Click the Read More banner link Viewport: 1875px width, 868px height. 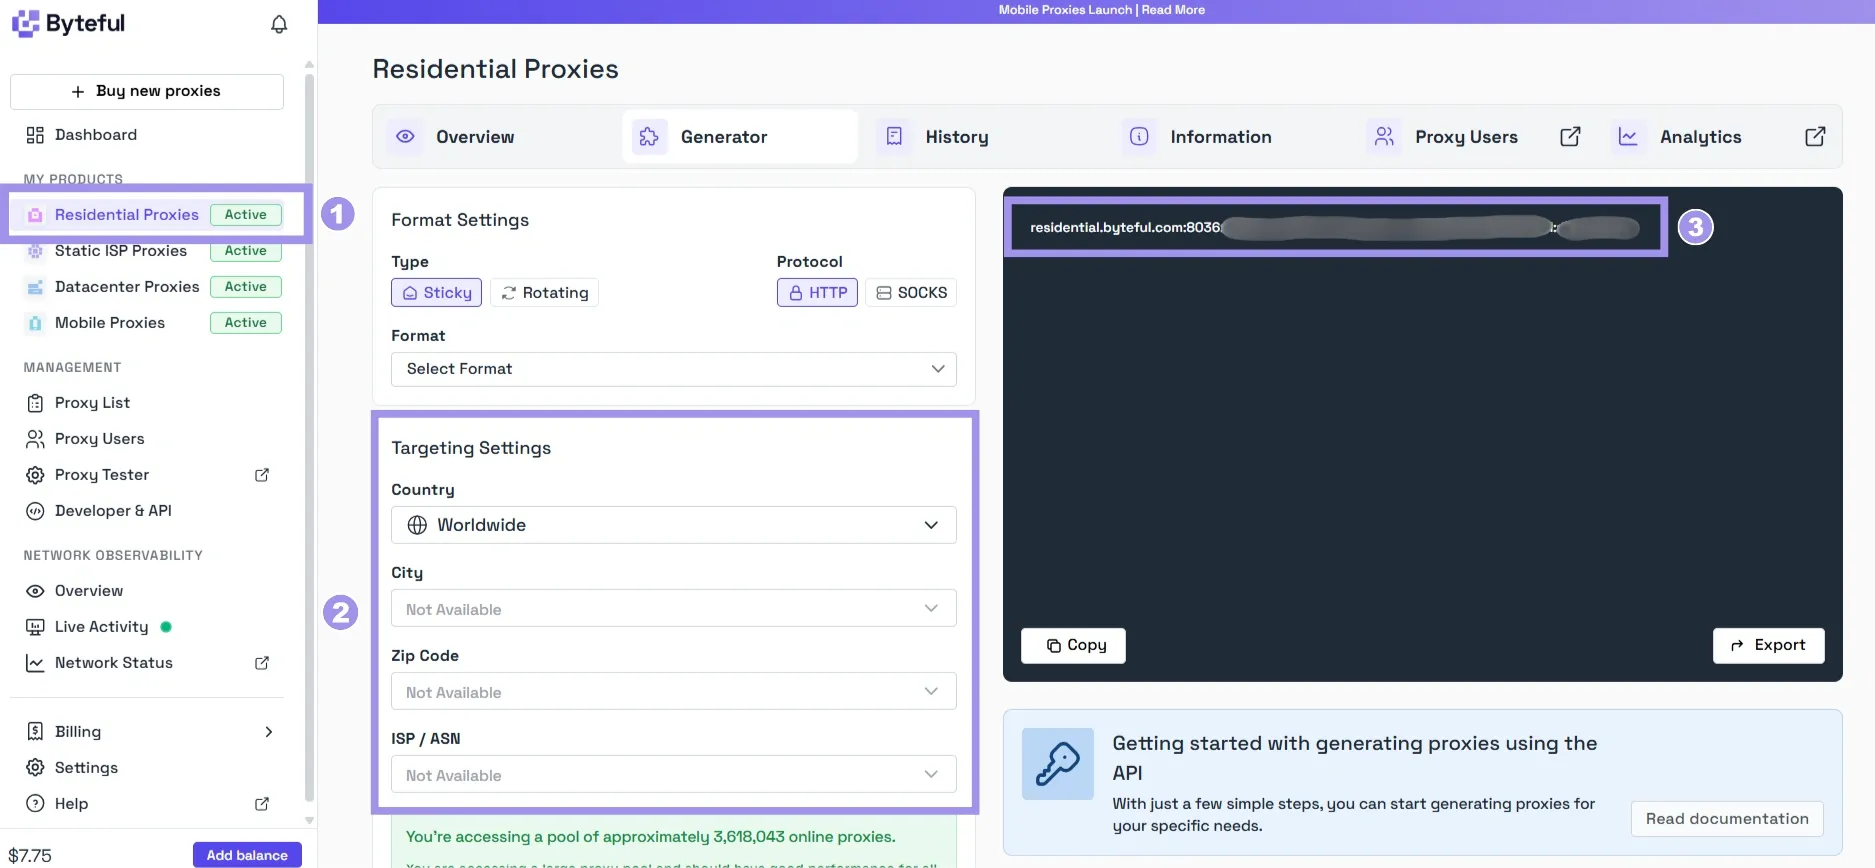coord(1173,10)
